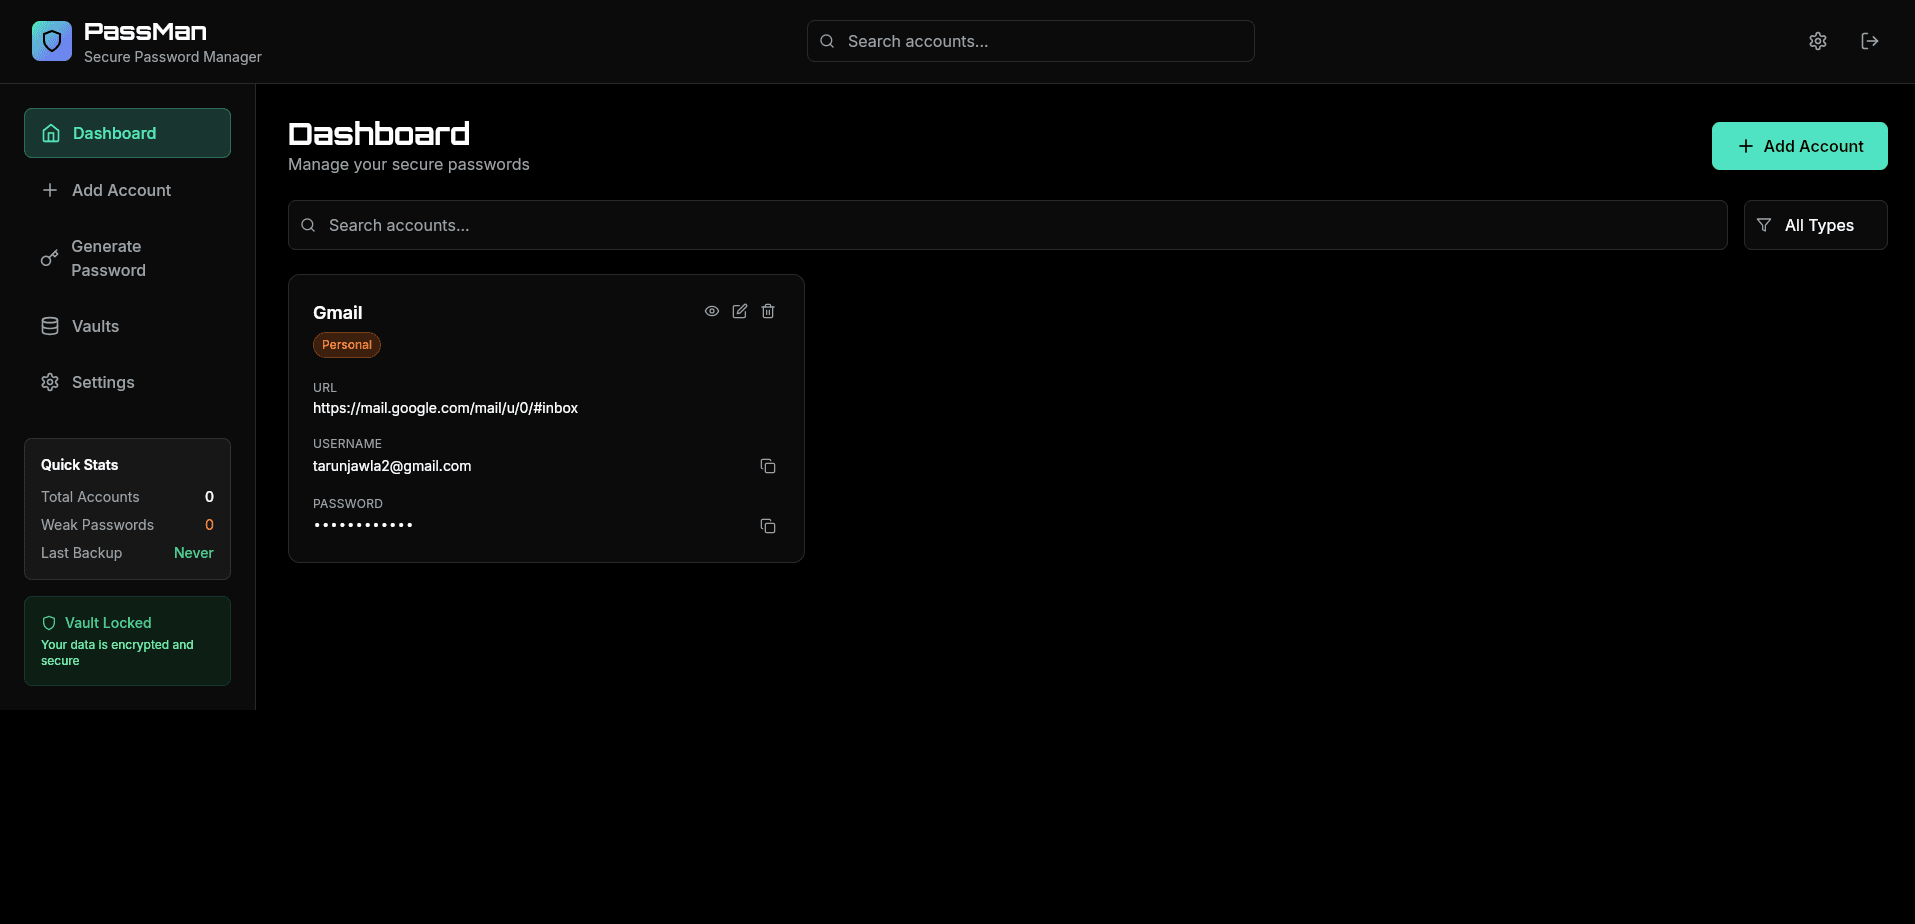The image size is (1915, 924).
Task: Reveal the Gmail password with the eye toggle
Action: pos(711,311)
